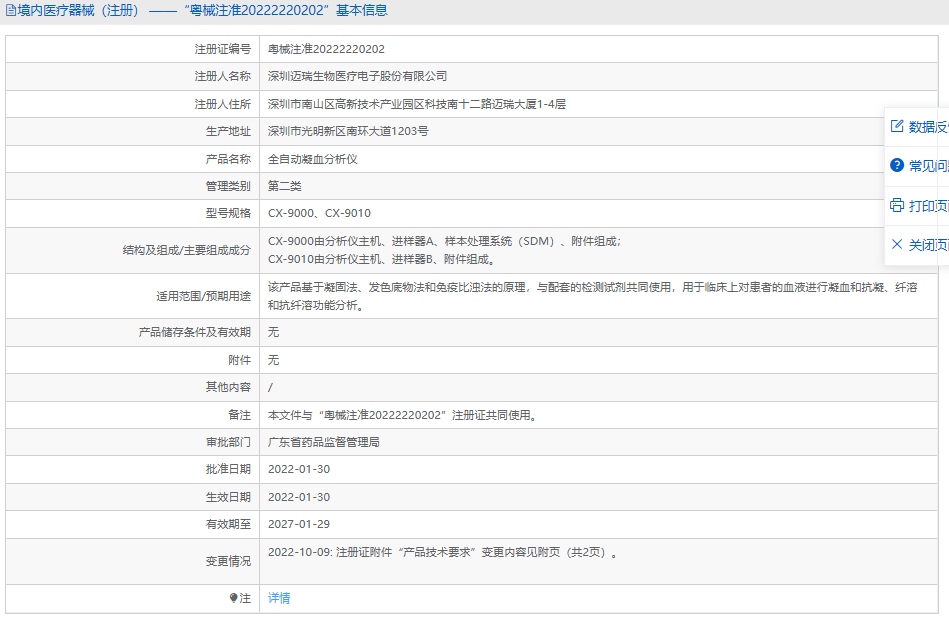Select registration number 粤械注准20222220202 value
This screenshot has height=619, width=949.
click(326, 49)
